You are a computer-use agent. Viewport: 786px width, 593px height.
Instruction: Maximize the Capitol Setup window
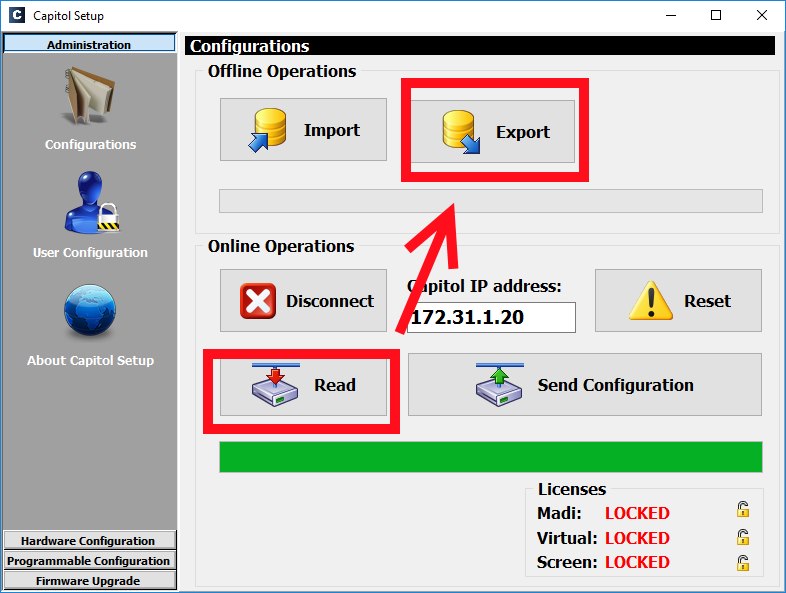tap(716, 15)
